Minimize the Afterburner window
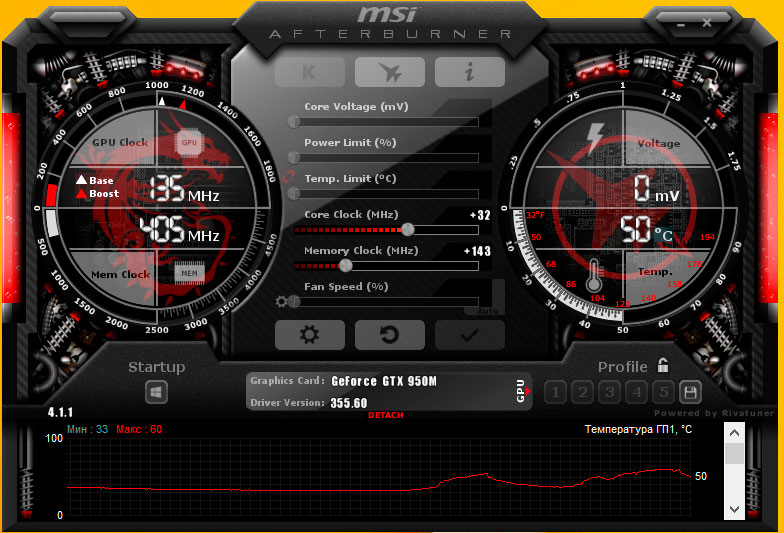This screenshot has height=533, width=784. [680, 24]
